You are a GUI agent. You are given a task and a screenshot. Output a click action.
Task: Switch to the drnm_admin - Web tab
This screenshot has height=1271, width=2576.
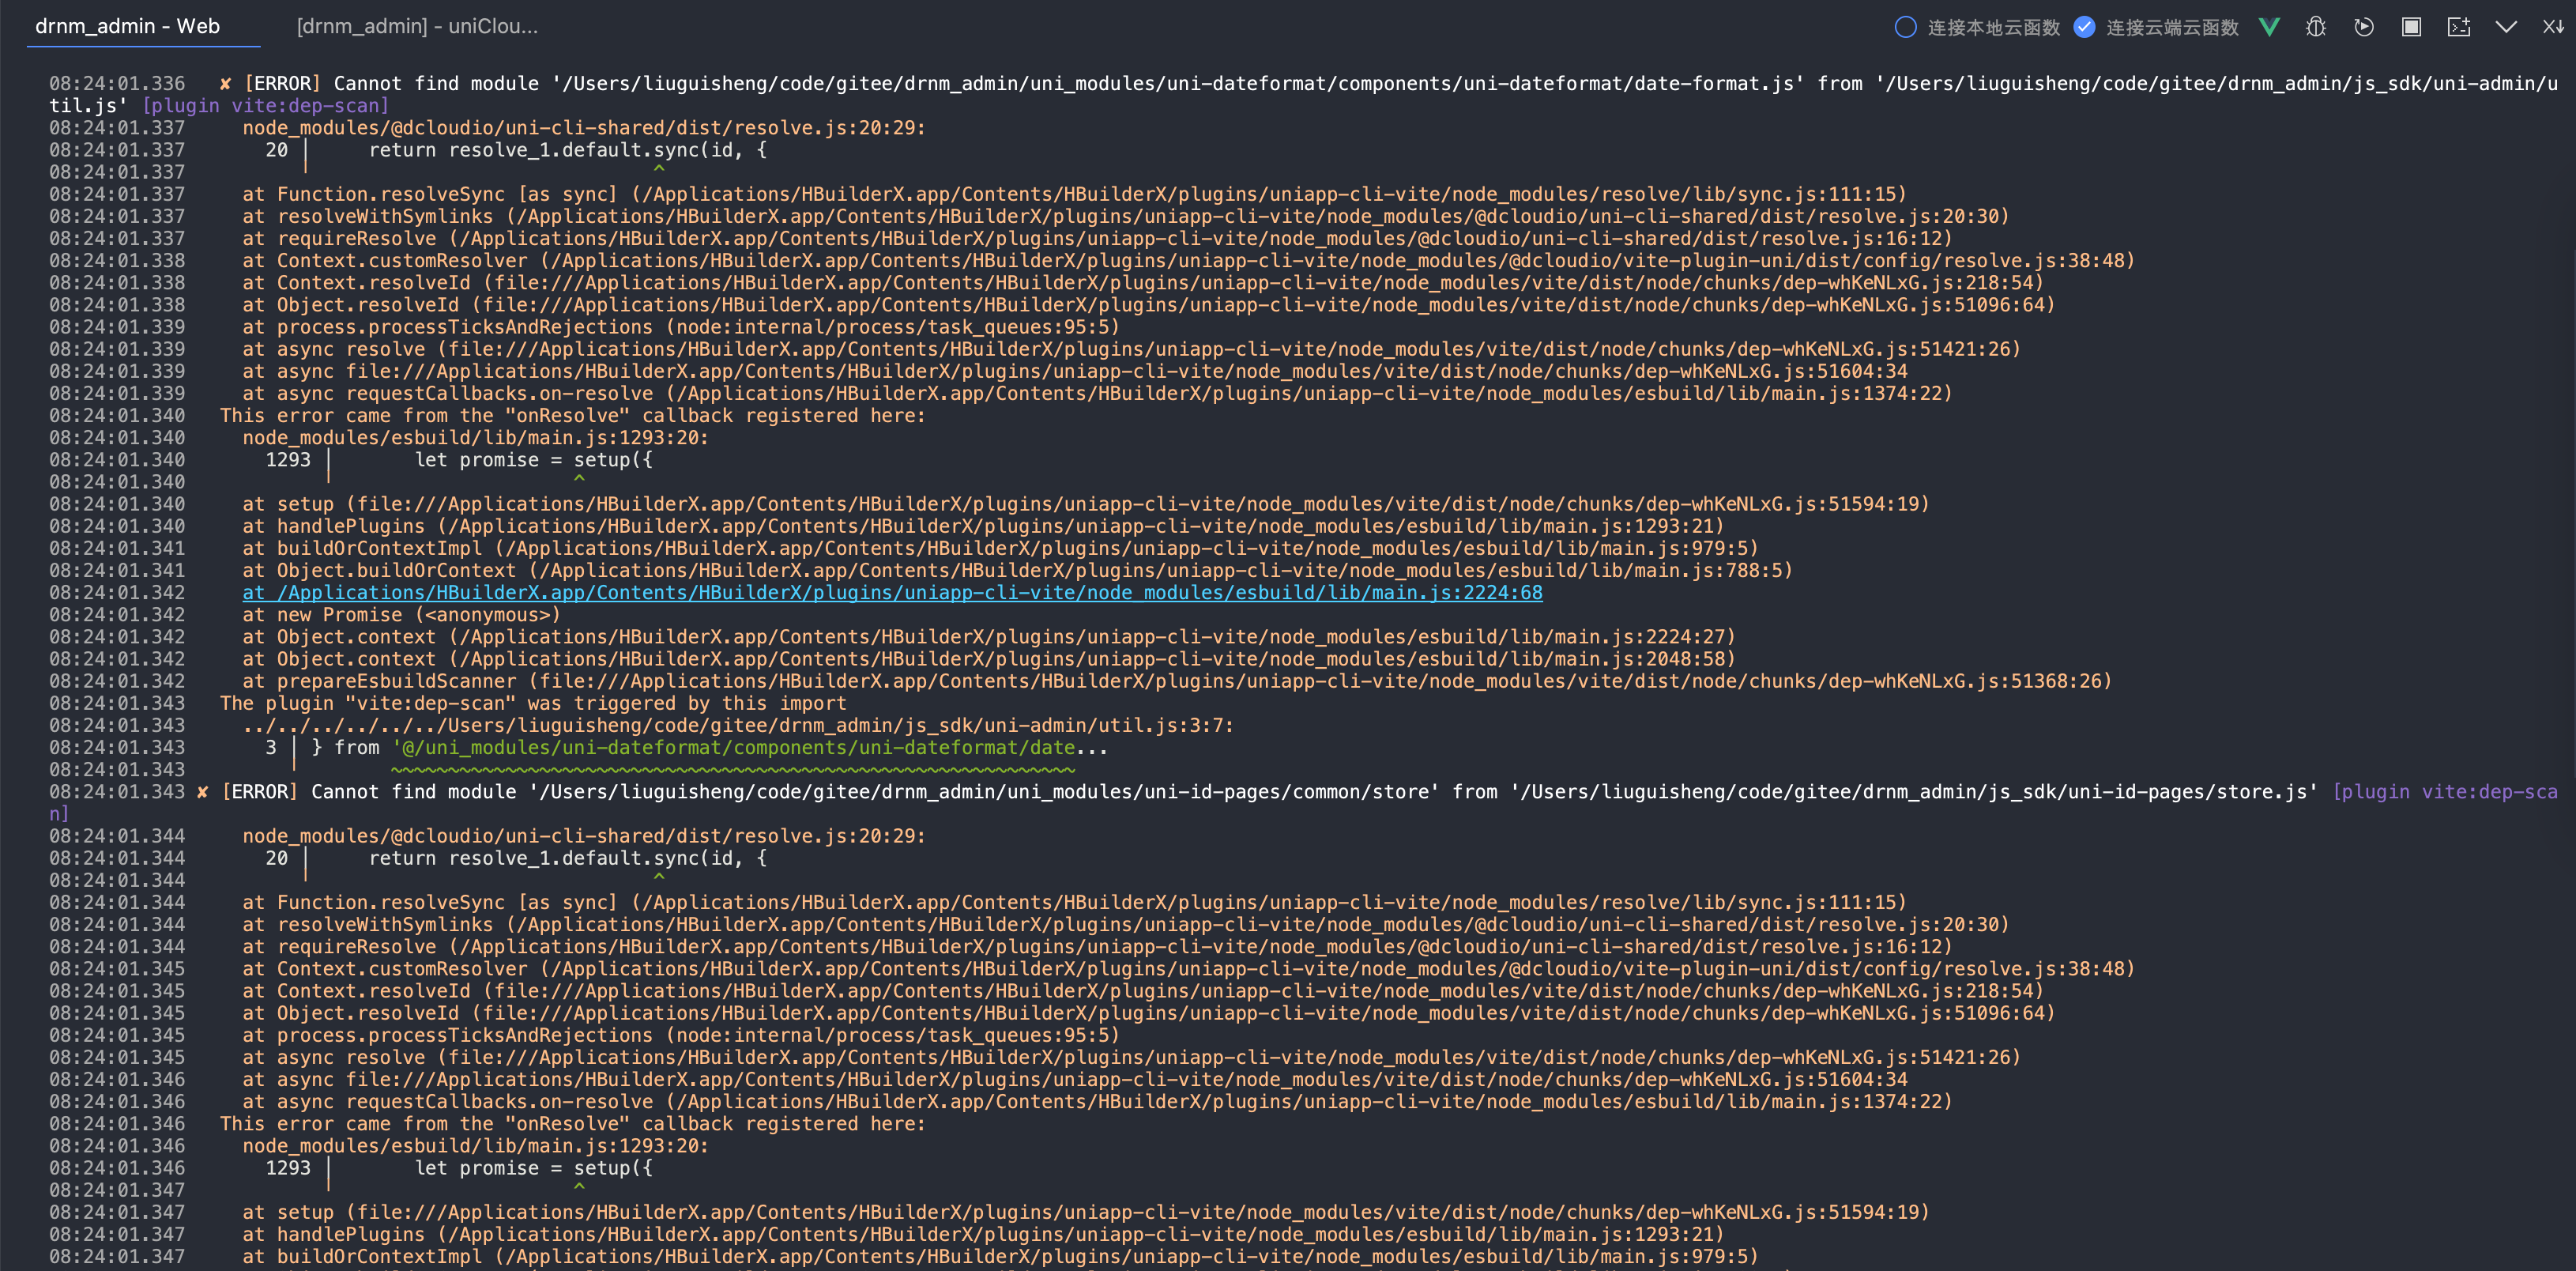point(128,26)
